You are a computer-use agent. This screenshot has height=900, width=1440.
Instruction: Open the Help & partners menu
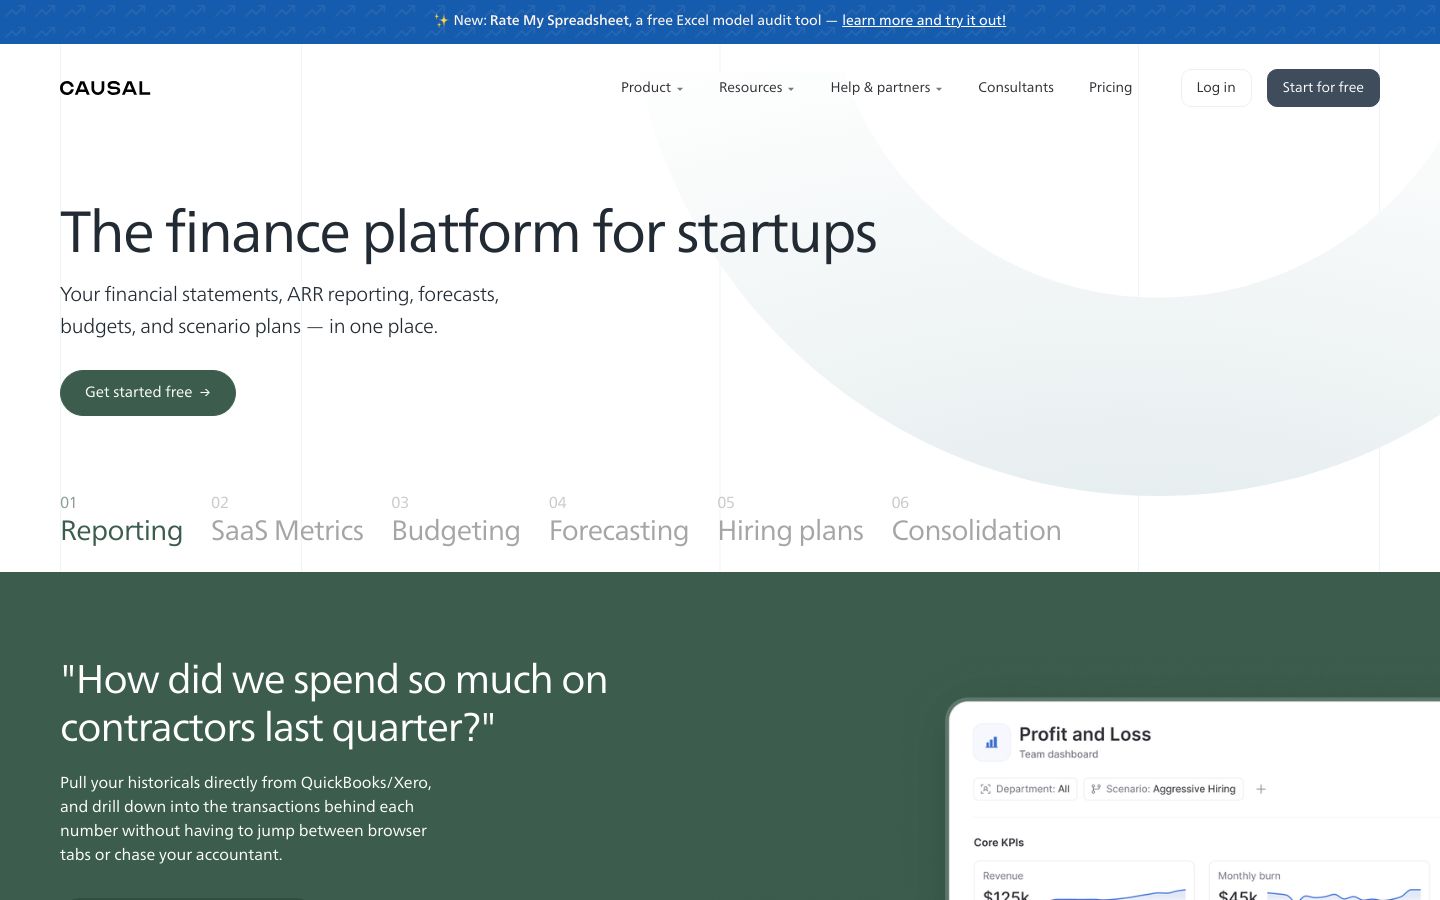[886, 88]
